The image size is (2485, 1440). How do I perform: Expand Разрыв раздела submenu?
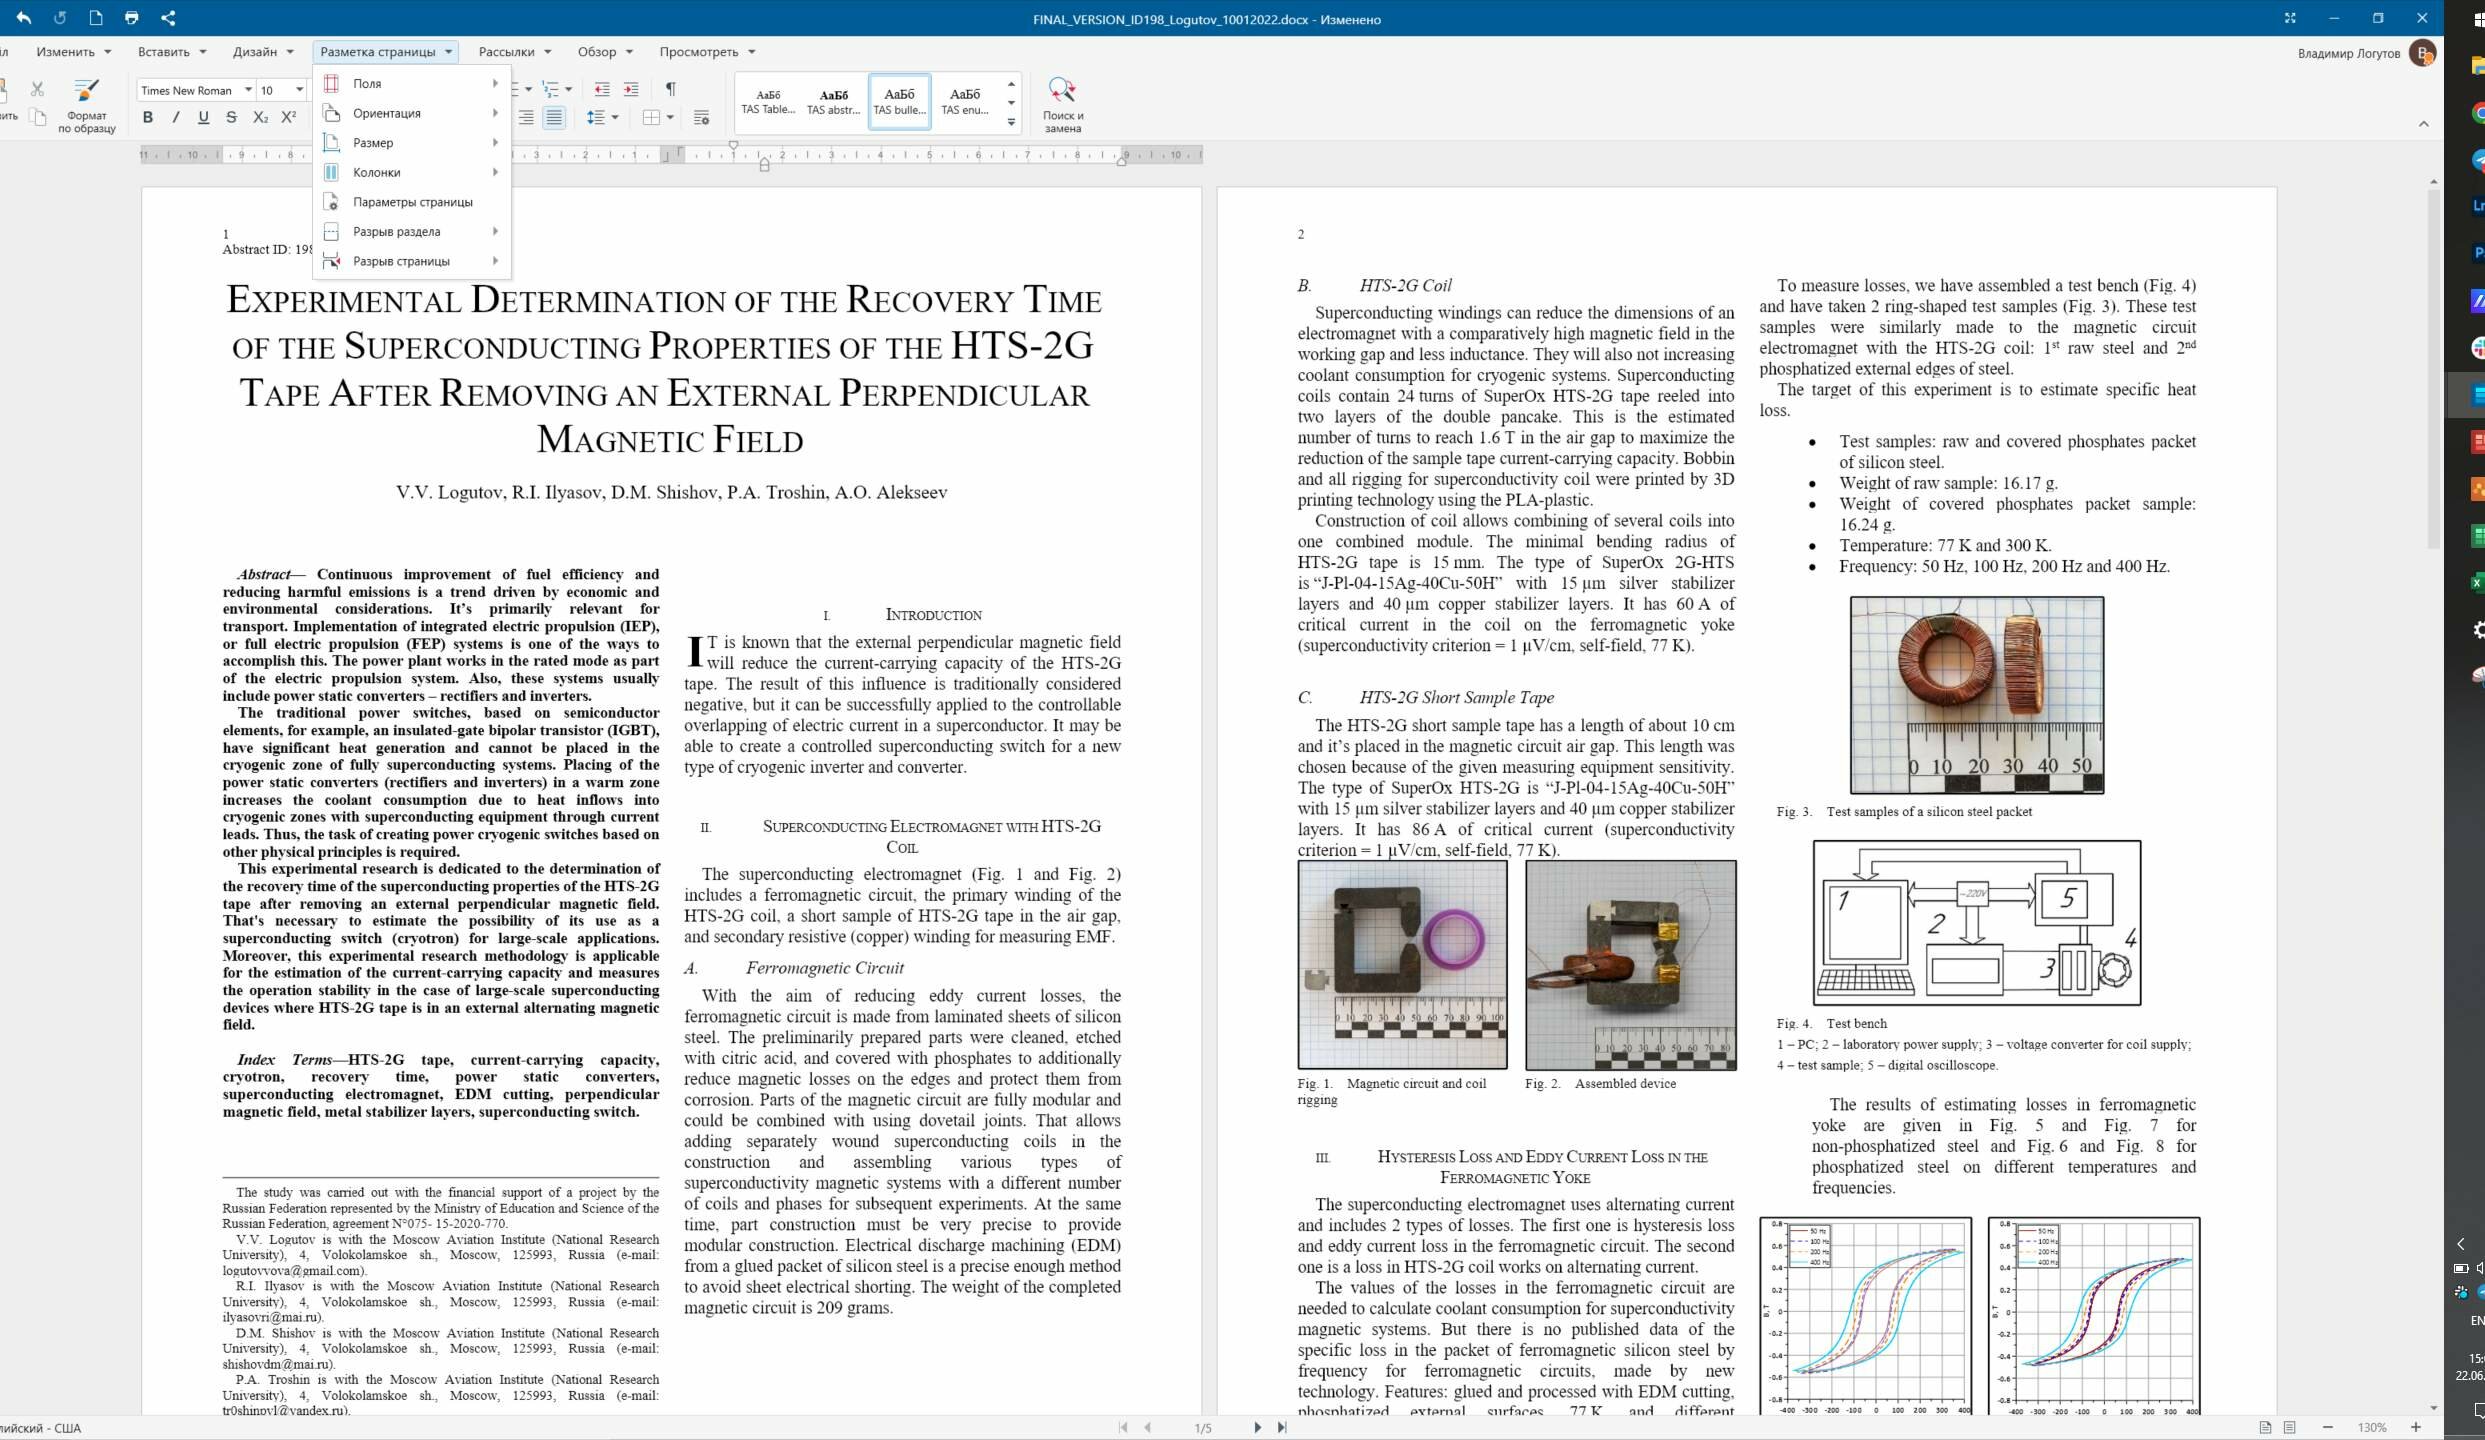coord(412,231)
